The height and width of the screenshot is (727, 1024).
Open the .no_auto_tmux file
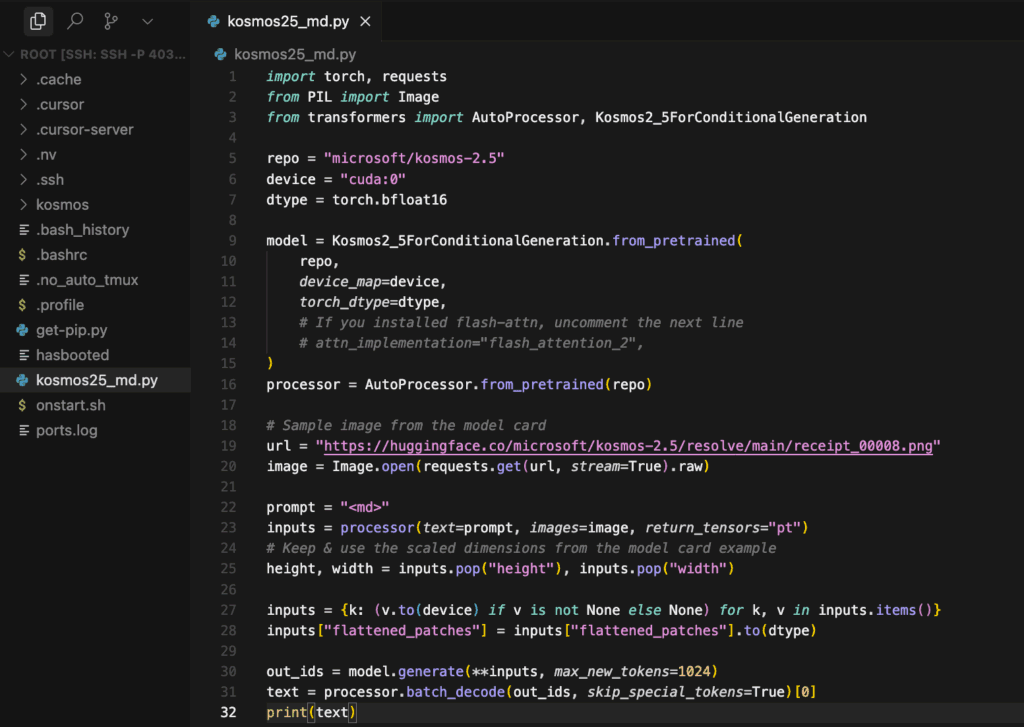[x=95, y=280]
